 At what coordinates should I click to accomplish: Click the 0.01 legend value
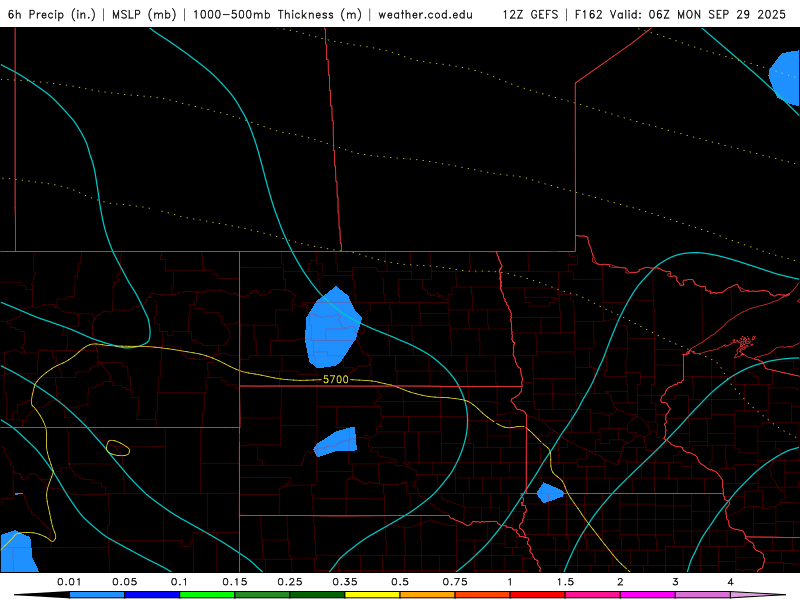[69, 582]
